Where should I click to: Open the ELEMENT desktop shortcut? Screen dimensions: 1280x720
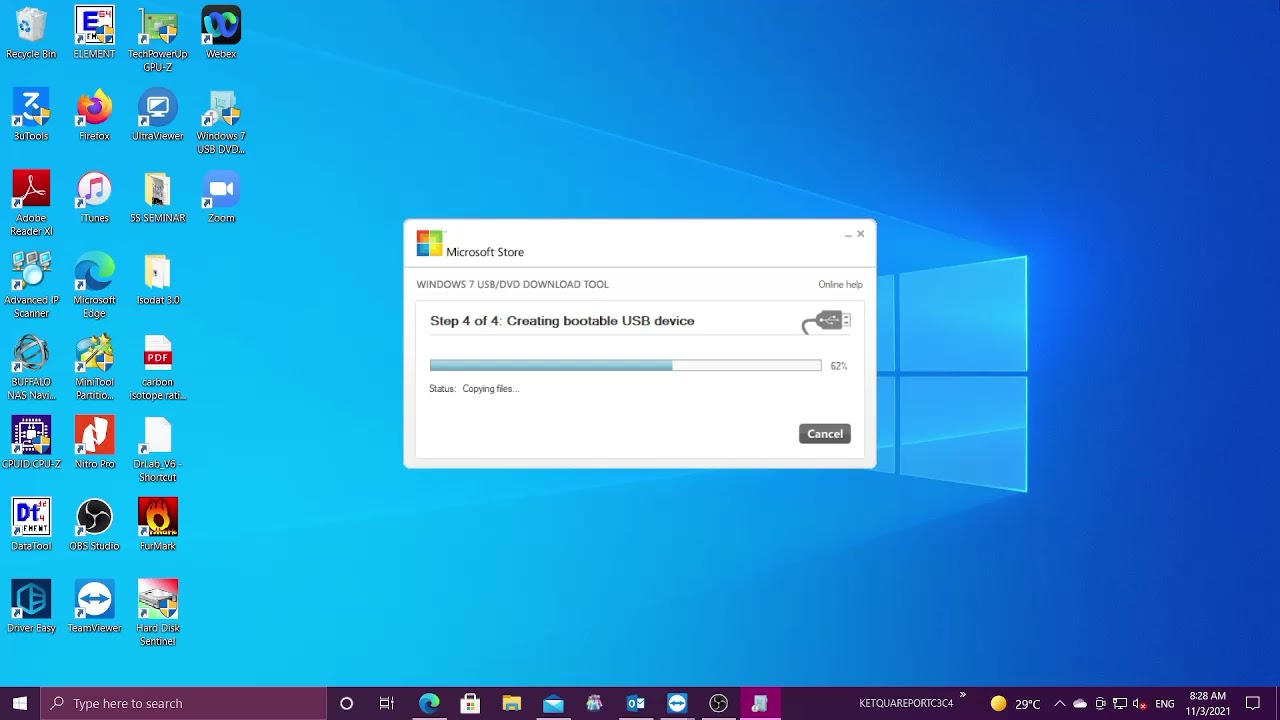point(94,33)
